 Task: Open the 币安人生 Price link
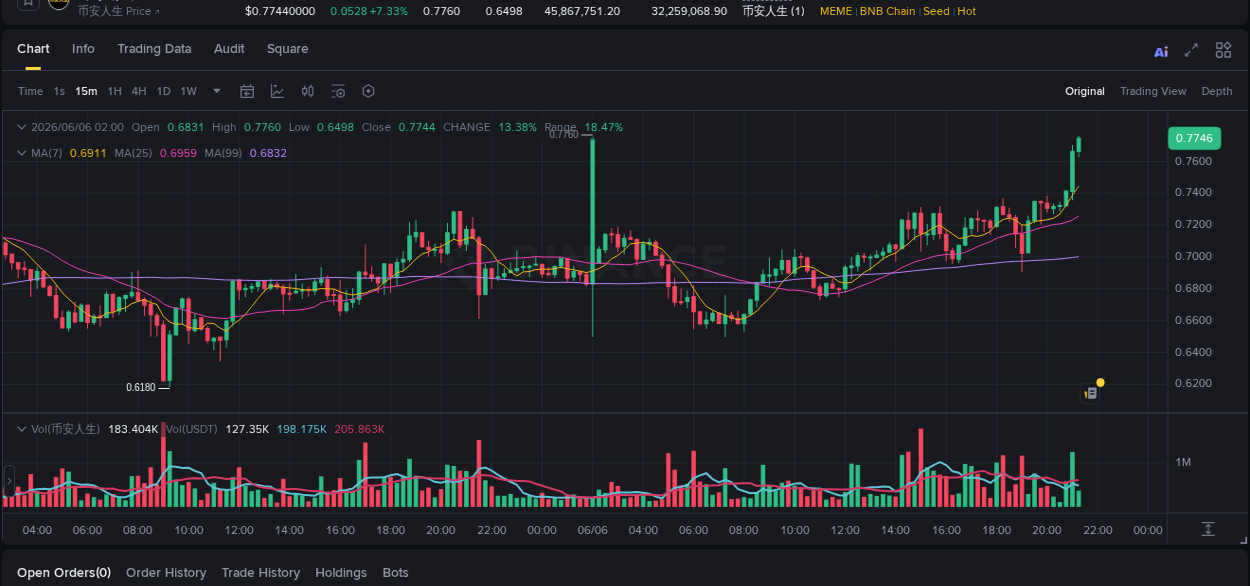pyautogui.click(x=118, y=11)
